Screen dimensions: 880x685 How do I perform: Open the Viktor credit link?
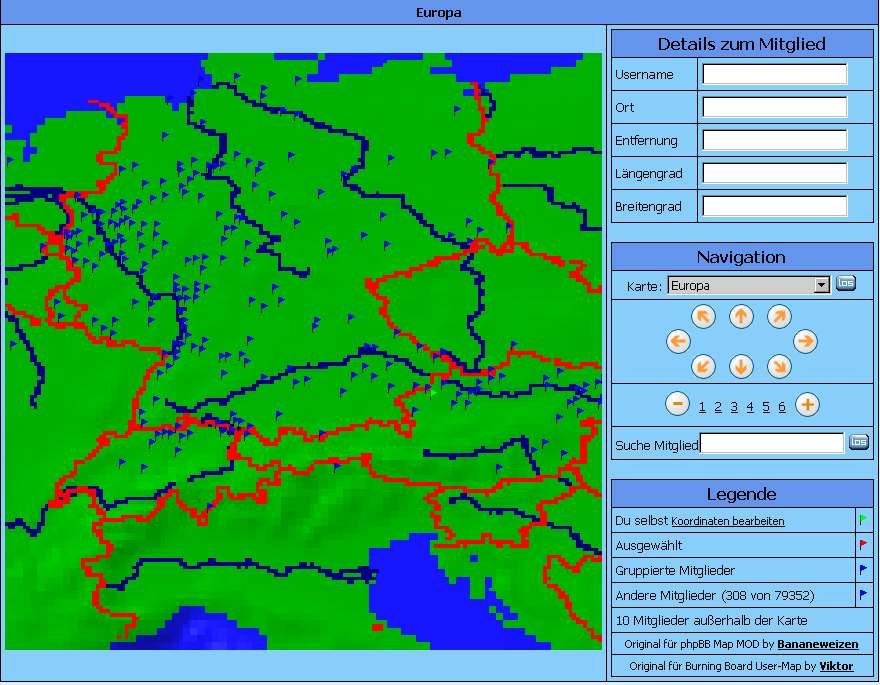836,666
